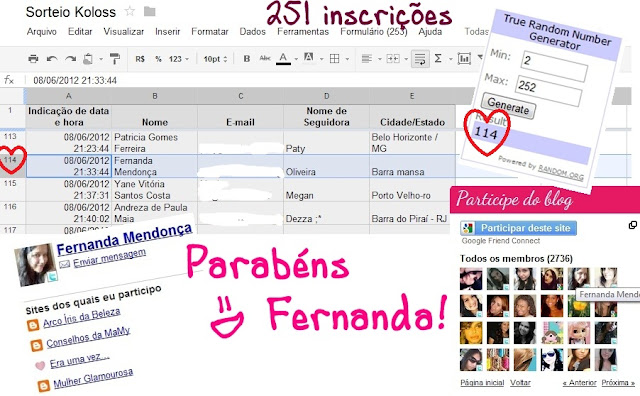Viewport: 640px width, 396px height.
Task: Expand the borders dropdown arrow
Action: tap(347, 59)
